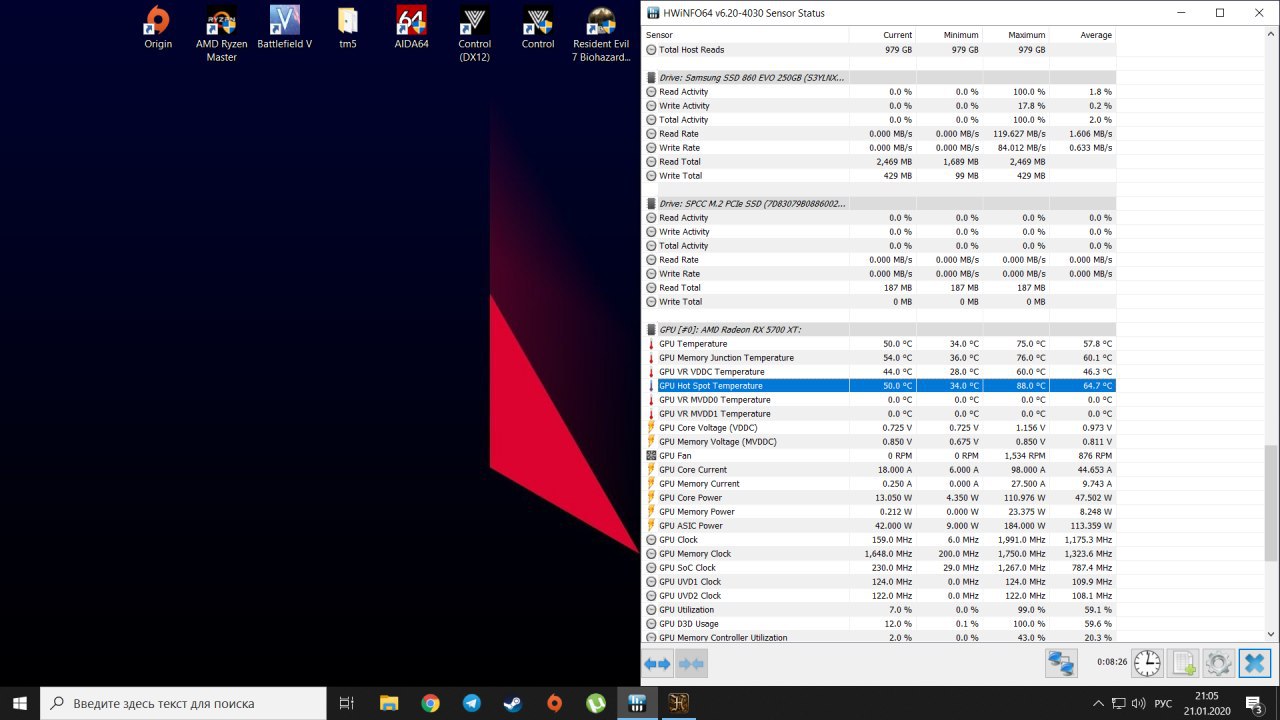Select the AIDA64 desktop shortcut

point(411,29)
